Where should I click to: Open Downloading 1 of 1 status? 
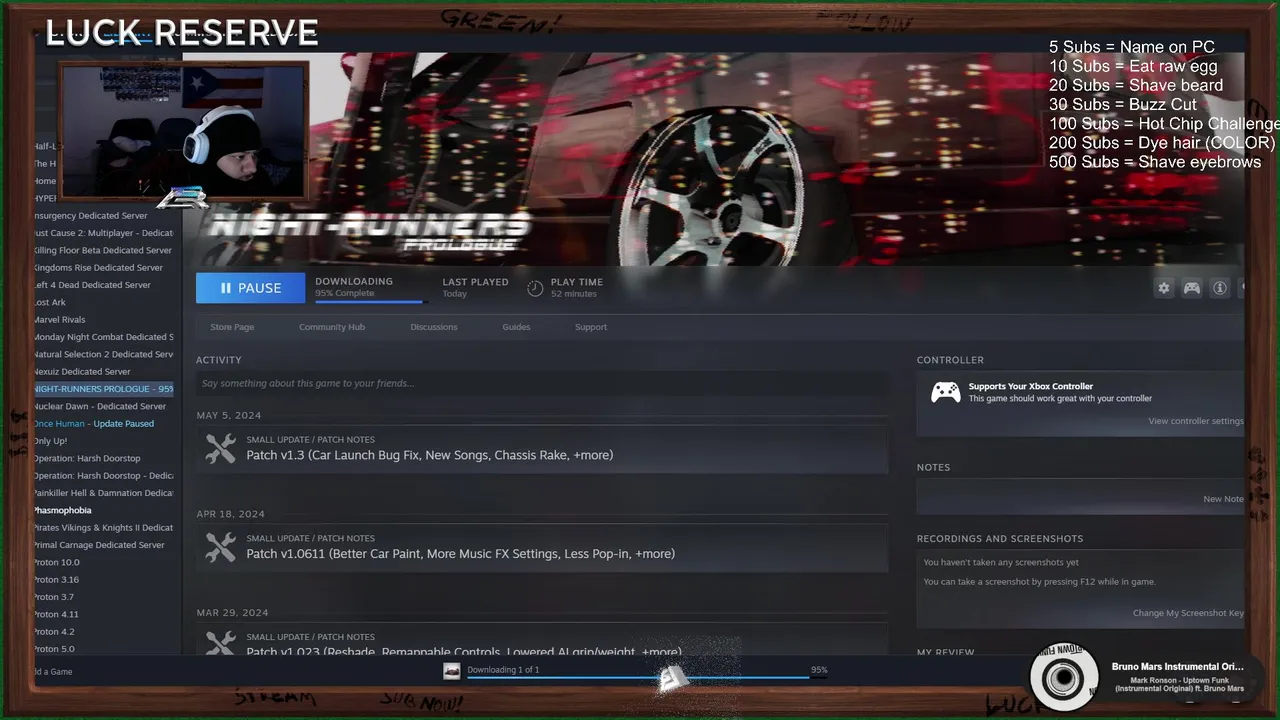[x=503, y=670]
